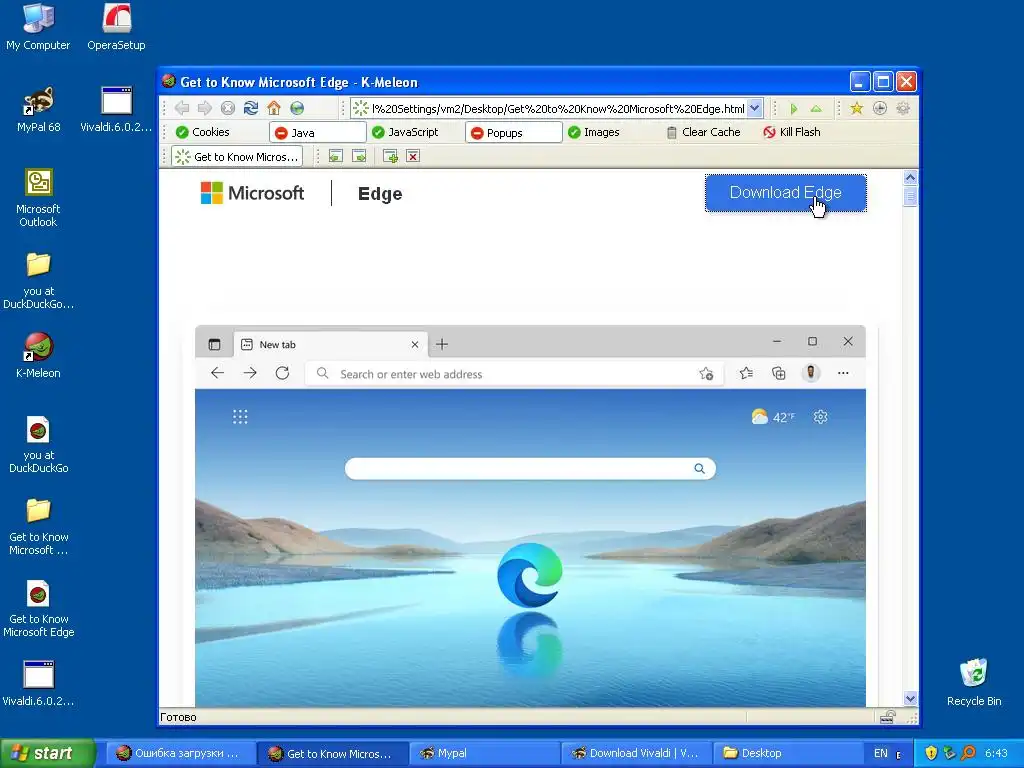Toggle the JavaScript privacy setting
Screen dimensions: 1024x768
405,132
